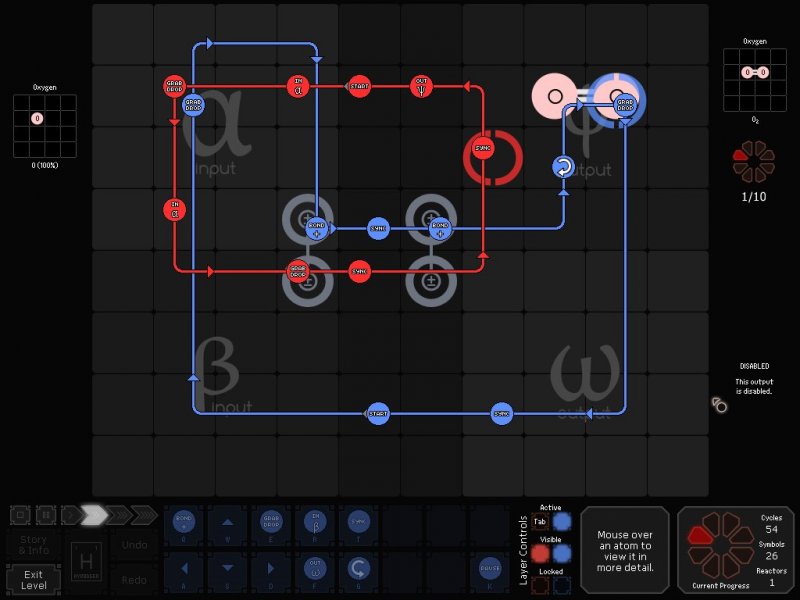Click the highlighted double-chevron speed button

(x=95, y=515)
